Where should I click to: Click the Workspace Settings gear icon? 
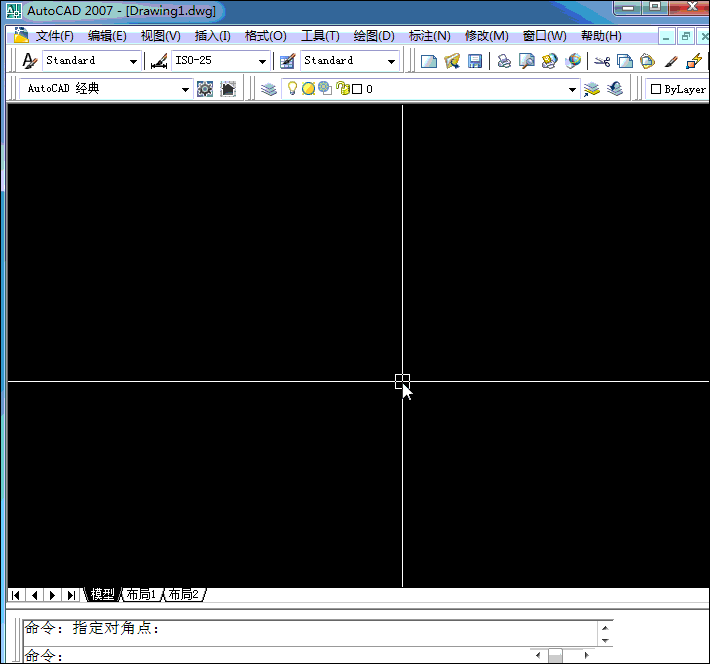coord(205,89)
